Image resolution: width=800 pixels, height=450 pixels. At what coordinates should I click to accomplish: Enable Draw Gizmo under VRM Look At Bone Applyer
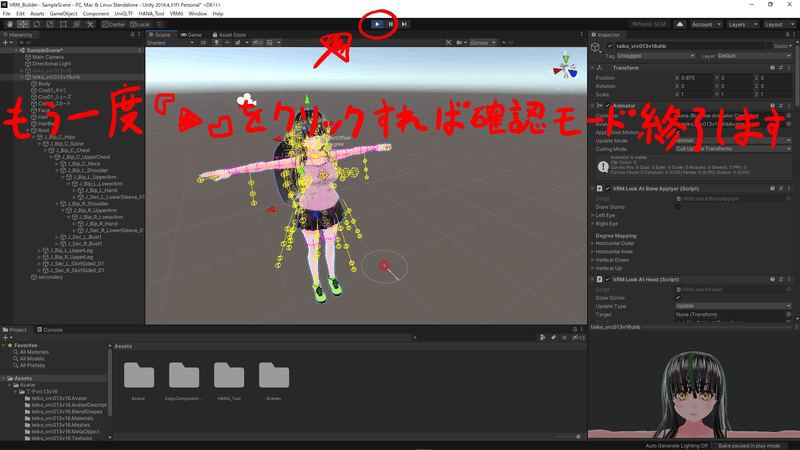pos(678,207)
